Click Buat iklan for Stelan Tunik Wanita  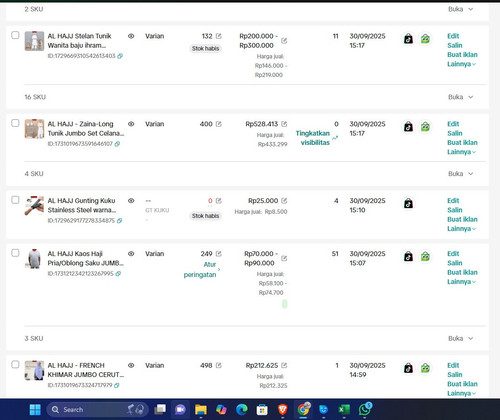[x=462, y=55]
